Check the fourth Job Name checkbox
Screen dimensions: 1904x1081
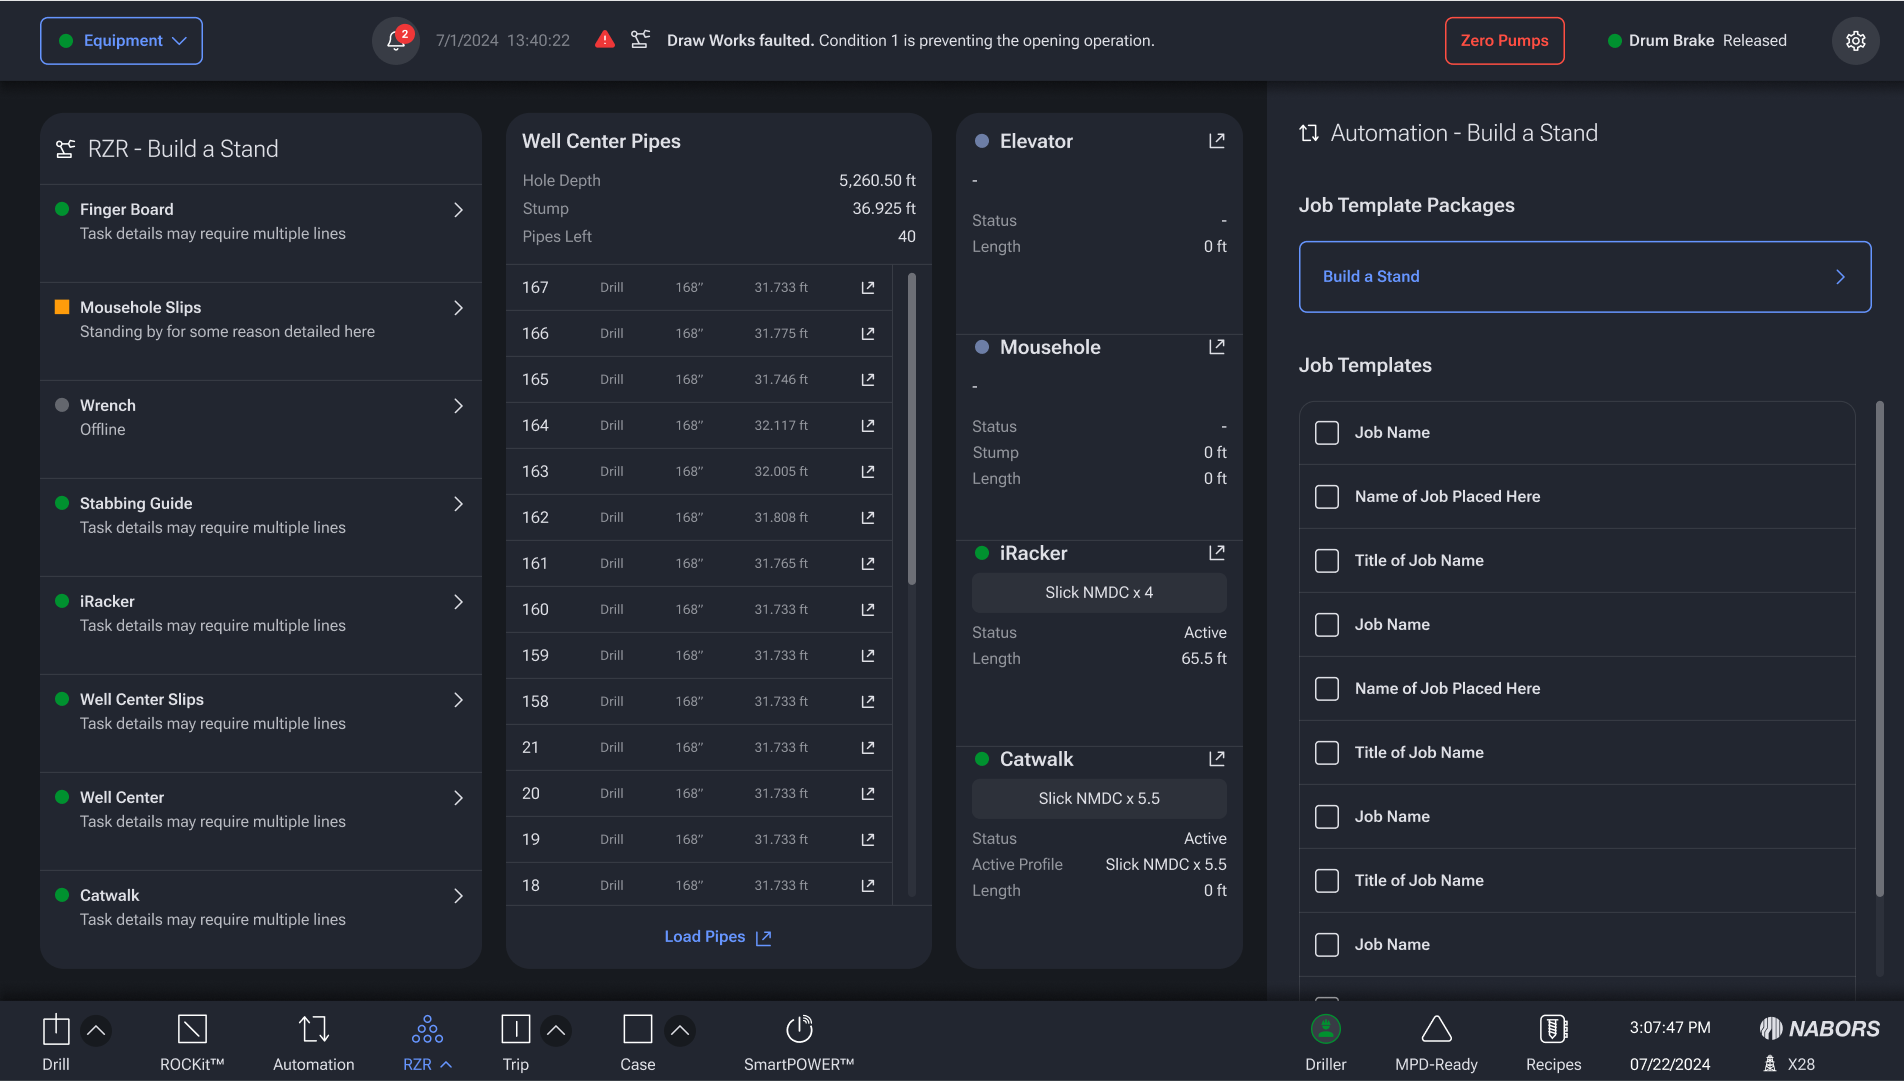[1327, 945]
